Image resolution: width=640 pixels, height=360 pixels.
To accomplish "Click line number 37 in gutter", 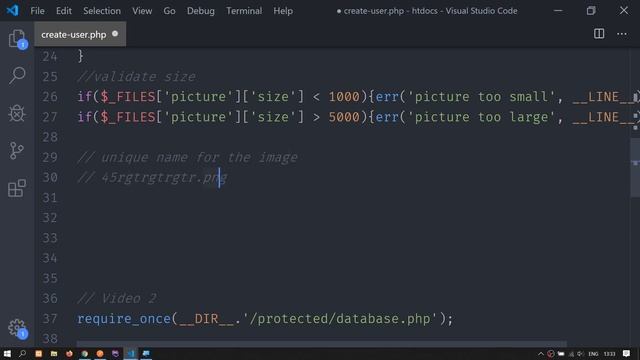I will click(x=50, y=318).
